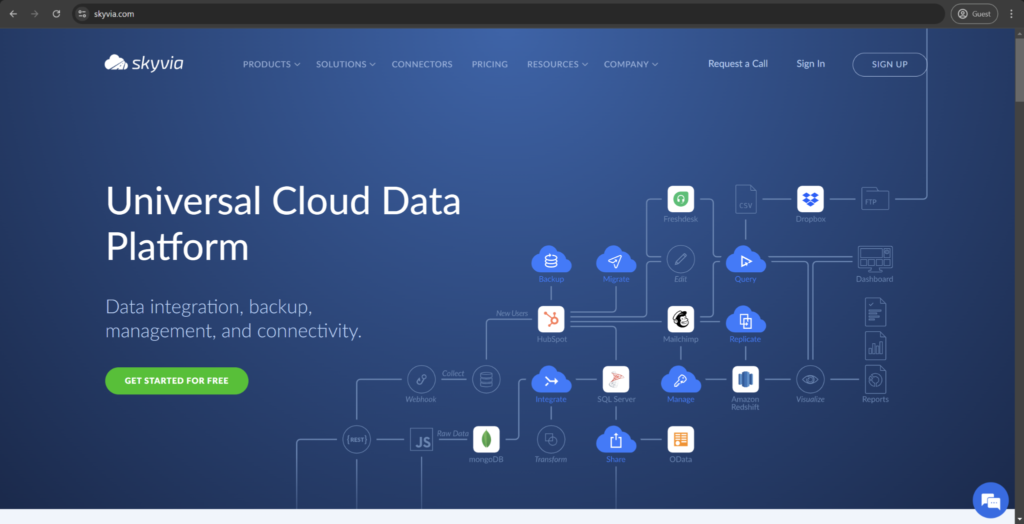Click the Request a Call link

(x=738, y=63)
